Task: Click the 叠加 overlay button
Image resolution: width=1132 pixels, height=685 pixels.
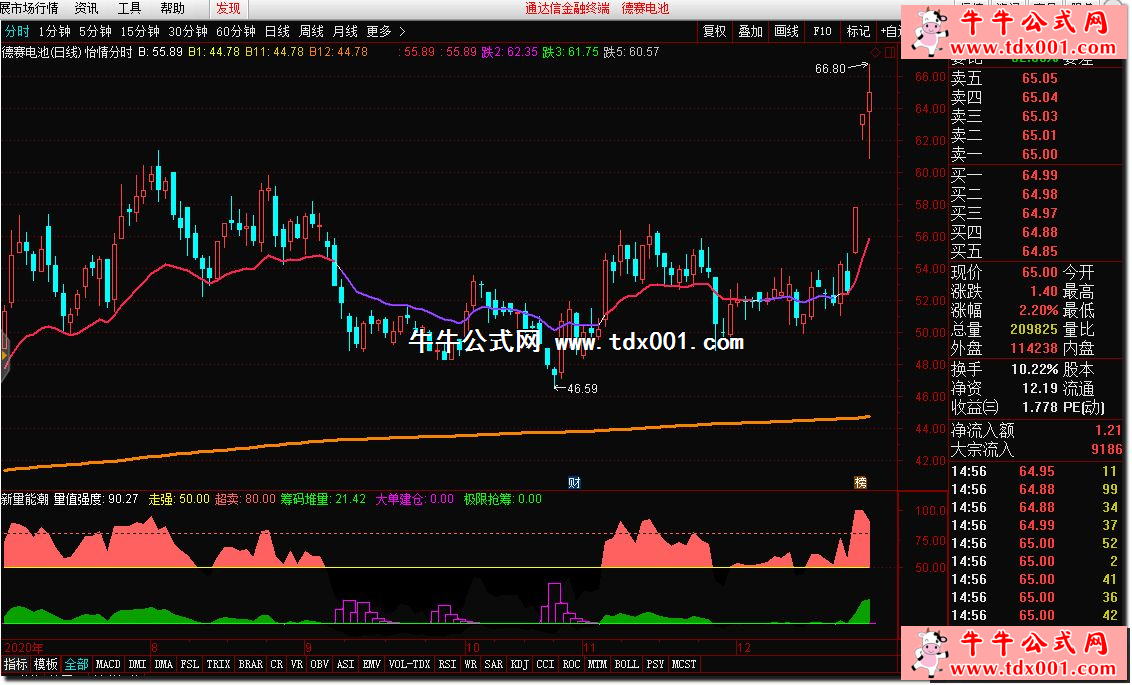Action: (x=751, y=32)
